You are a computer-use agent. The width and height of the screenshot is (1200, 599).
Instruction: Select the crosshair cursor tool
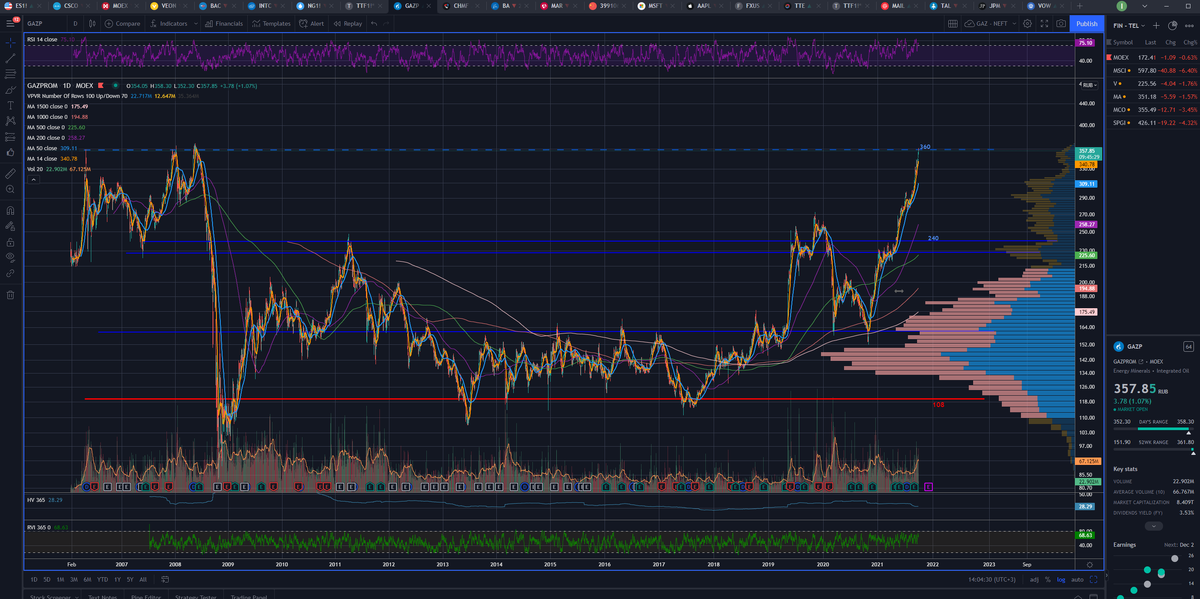point(10,42)
